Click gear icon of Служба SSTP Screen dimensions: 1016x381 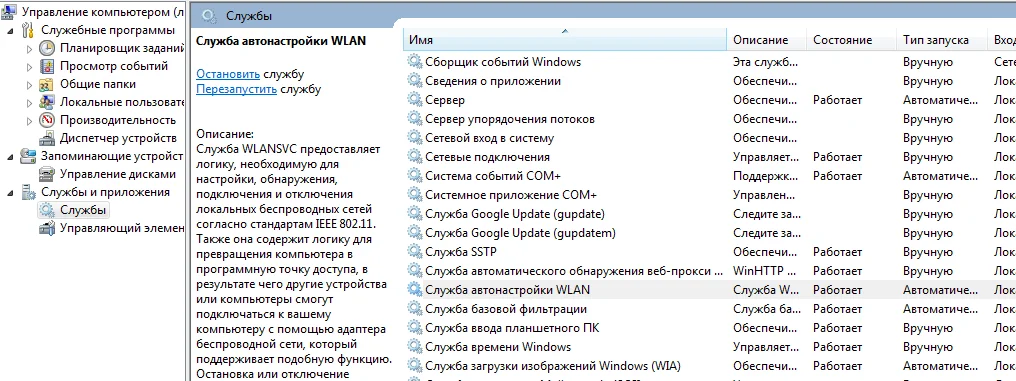414,252
